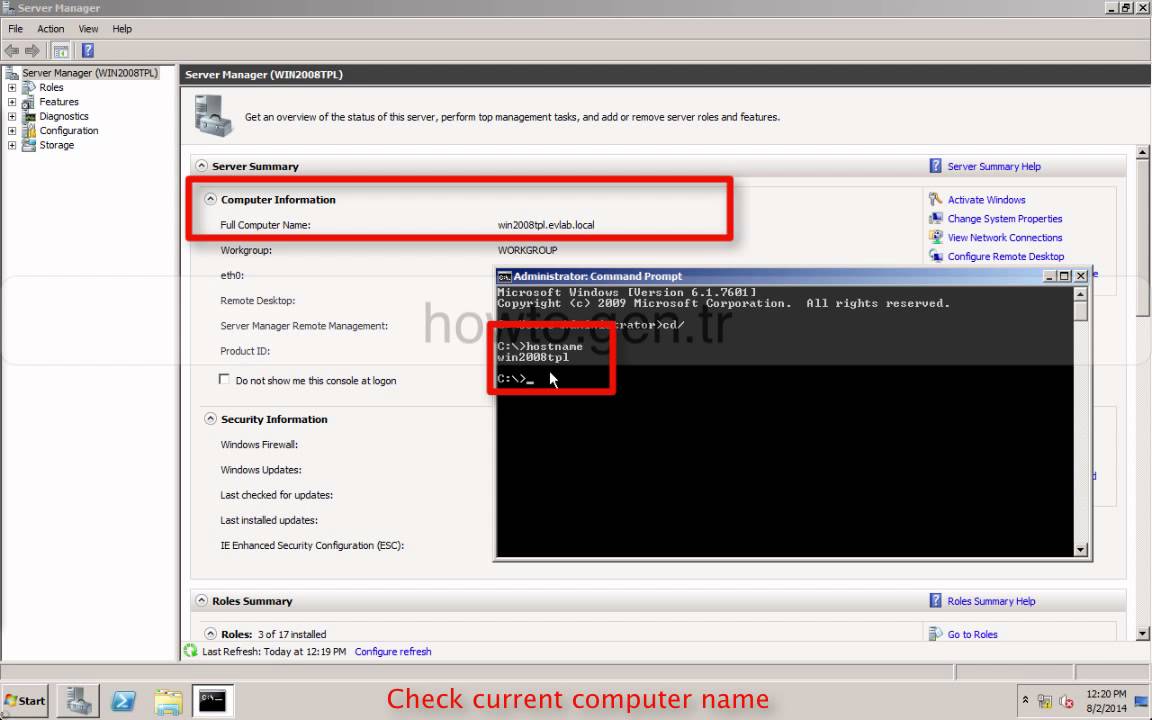Image resolution: width=1152 pixels, height=720 pixels.
Task: Select the Diagnostics node icon in tree
Action: click(x=29, y=116)
